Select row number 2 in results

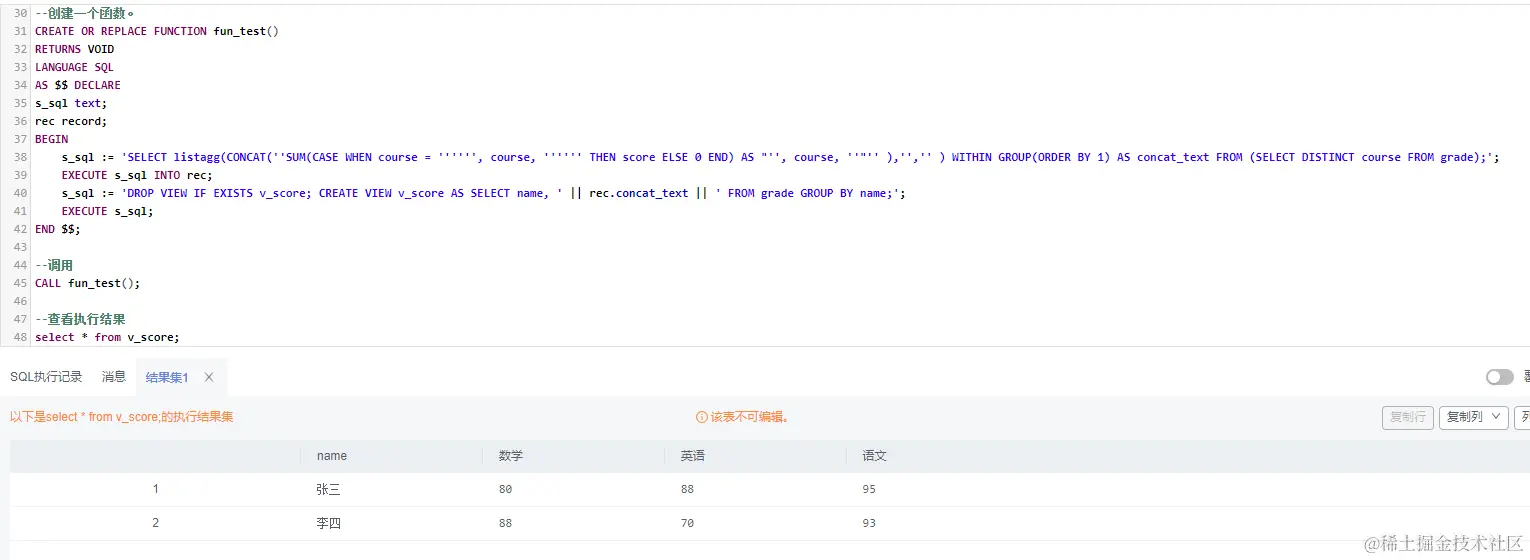(156, 523)
